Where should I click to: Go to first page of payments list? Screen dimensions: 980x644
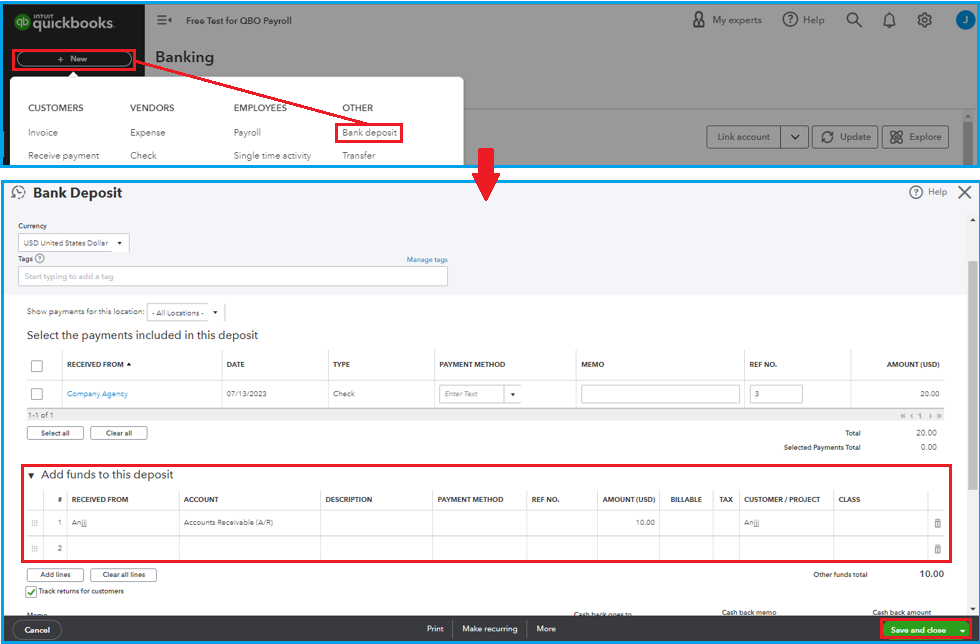(902, 416)
